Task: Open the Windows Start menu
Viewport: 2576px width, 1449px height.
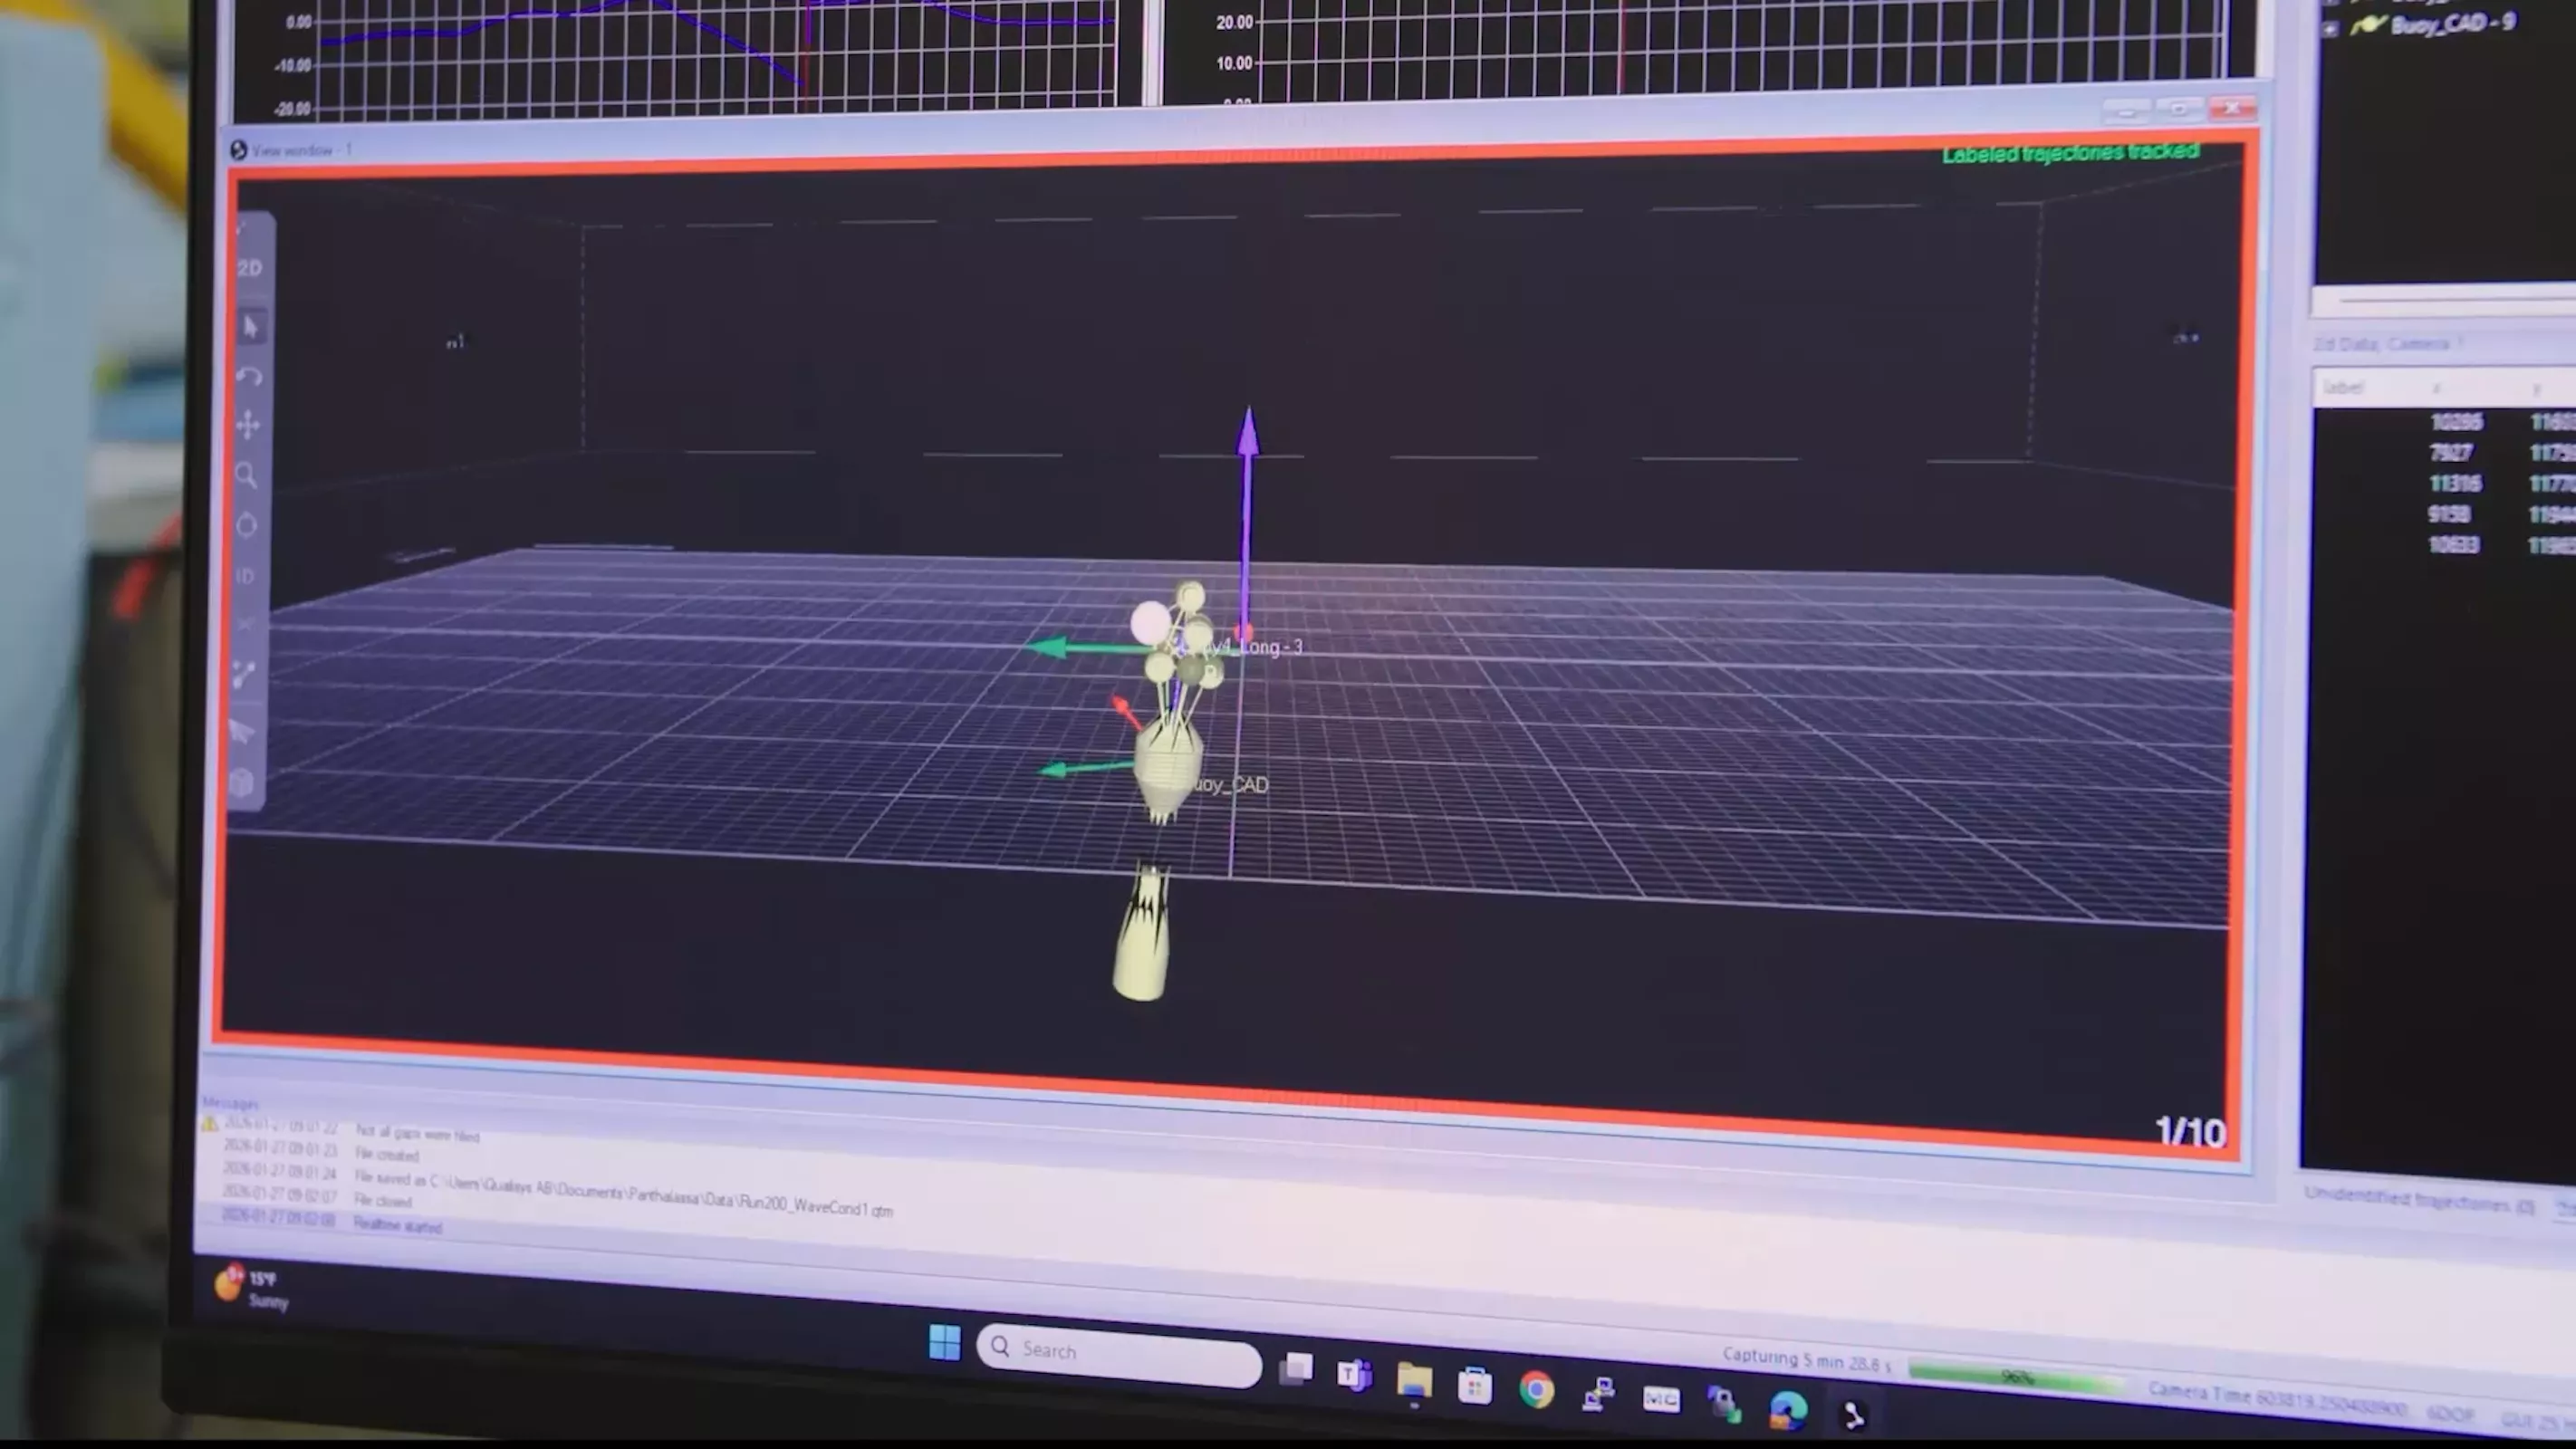Action: pos(944,1342)
